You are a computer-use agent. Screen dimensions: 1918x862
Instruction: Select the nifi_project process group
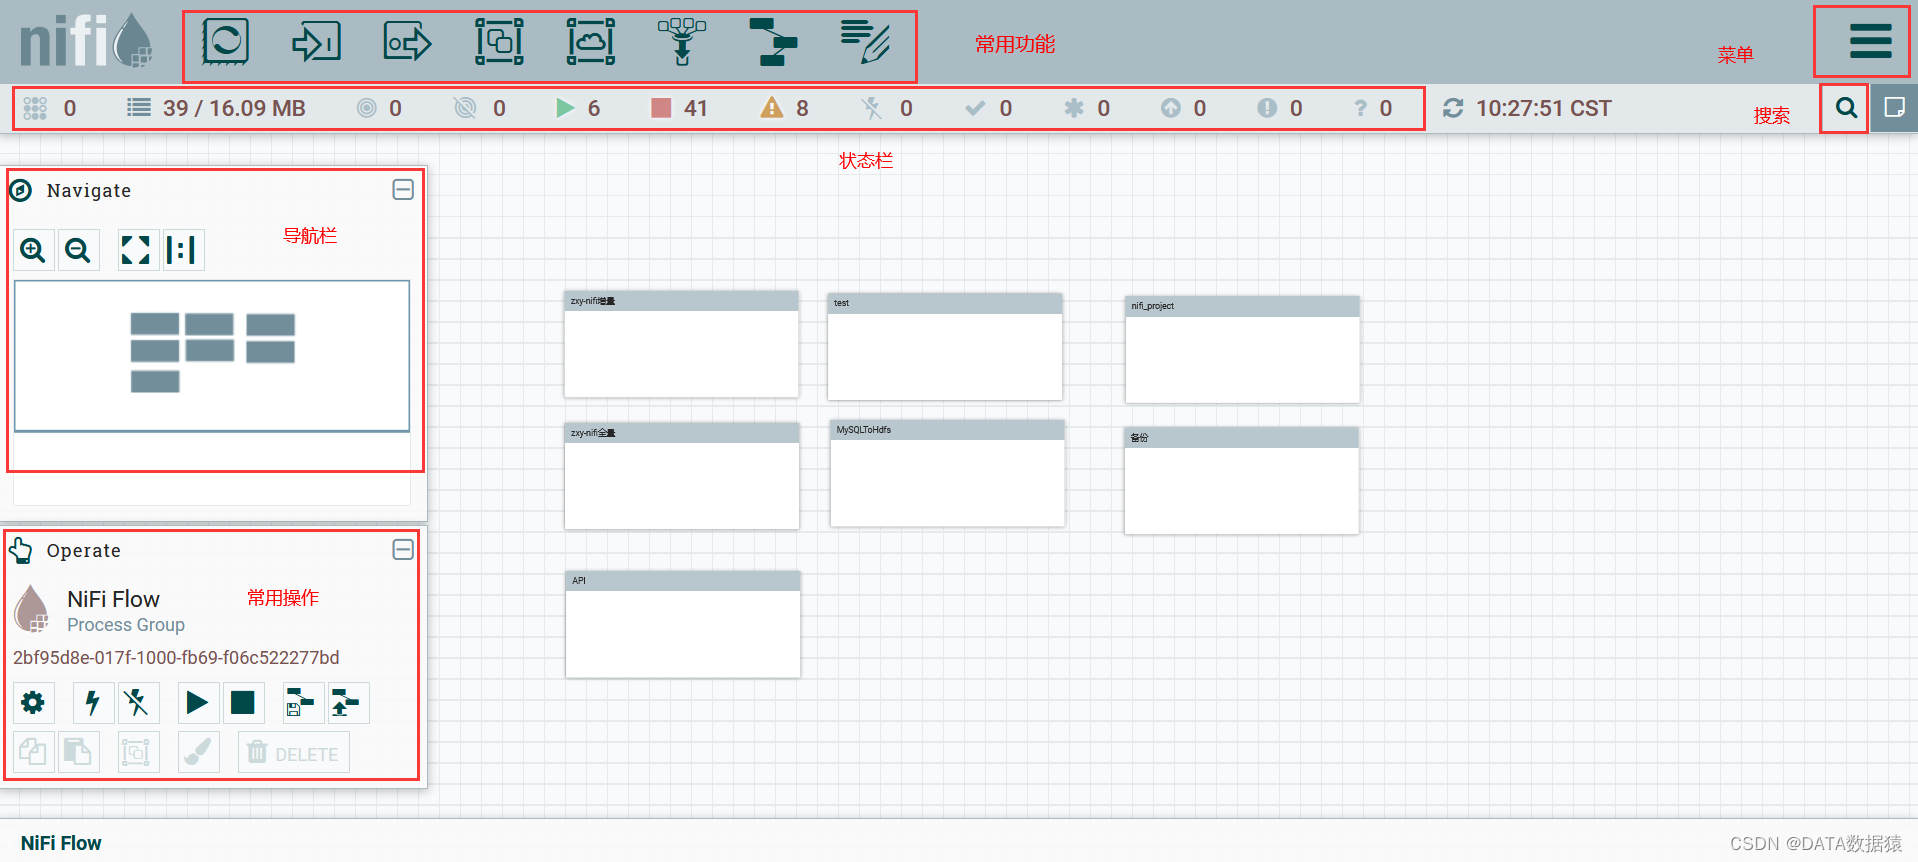tap(1242, 349)
